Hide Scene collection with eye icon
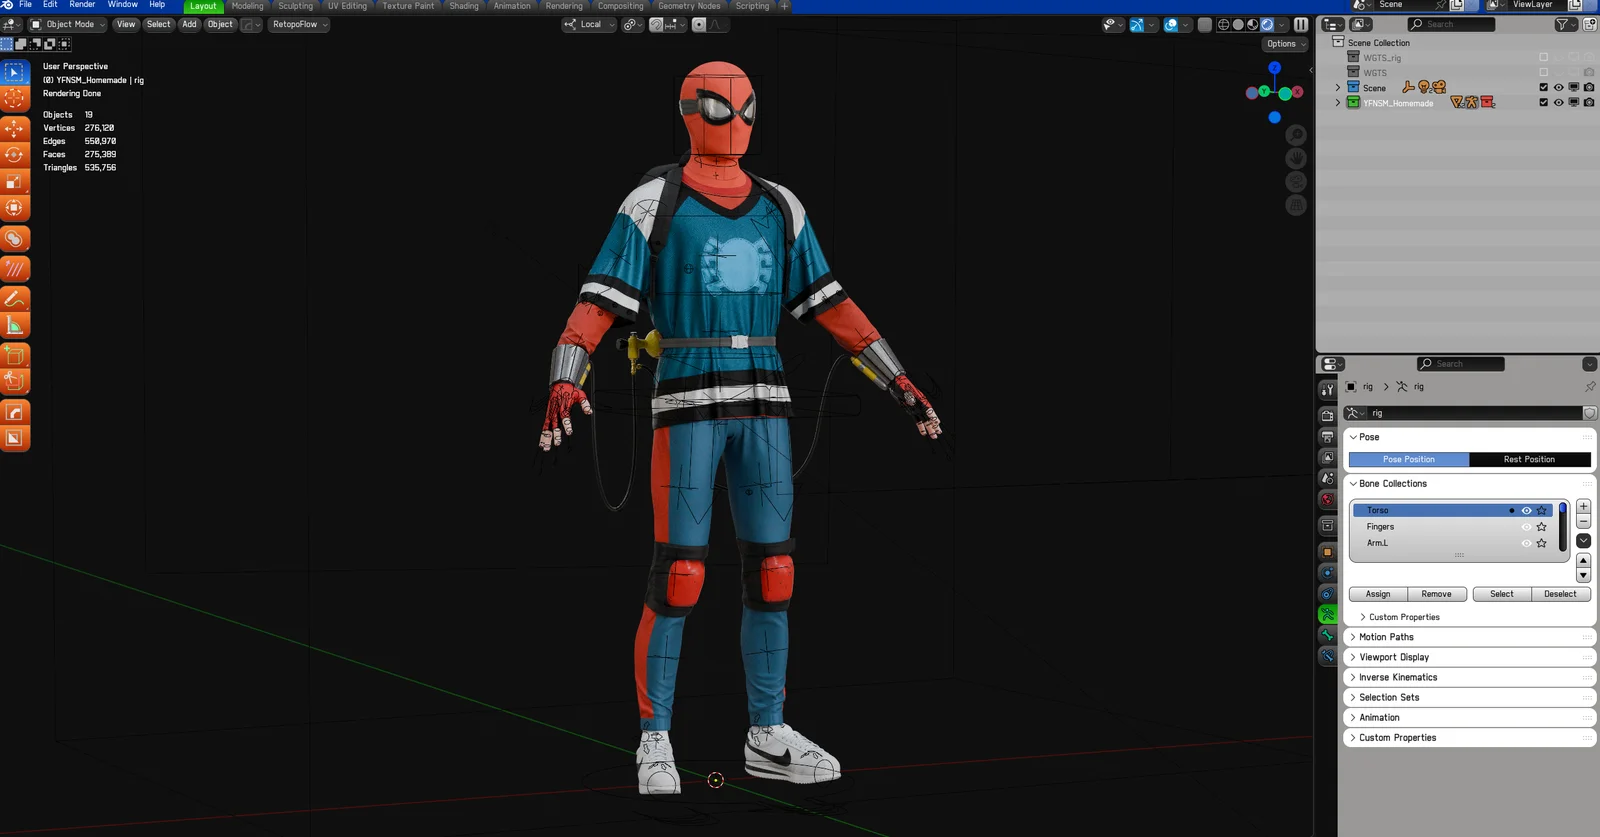The width and height of the screenshot is (1600, 837). pos(1558,87)
